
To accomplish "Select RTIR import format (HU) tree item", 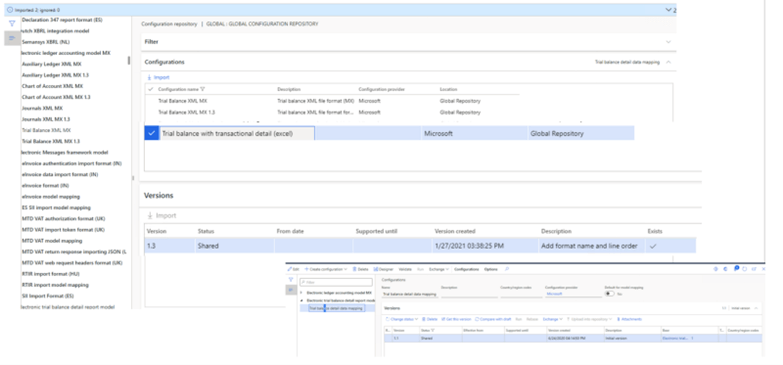I will [x=50, y=274].
